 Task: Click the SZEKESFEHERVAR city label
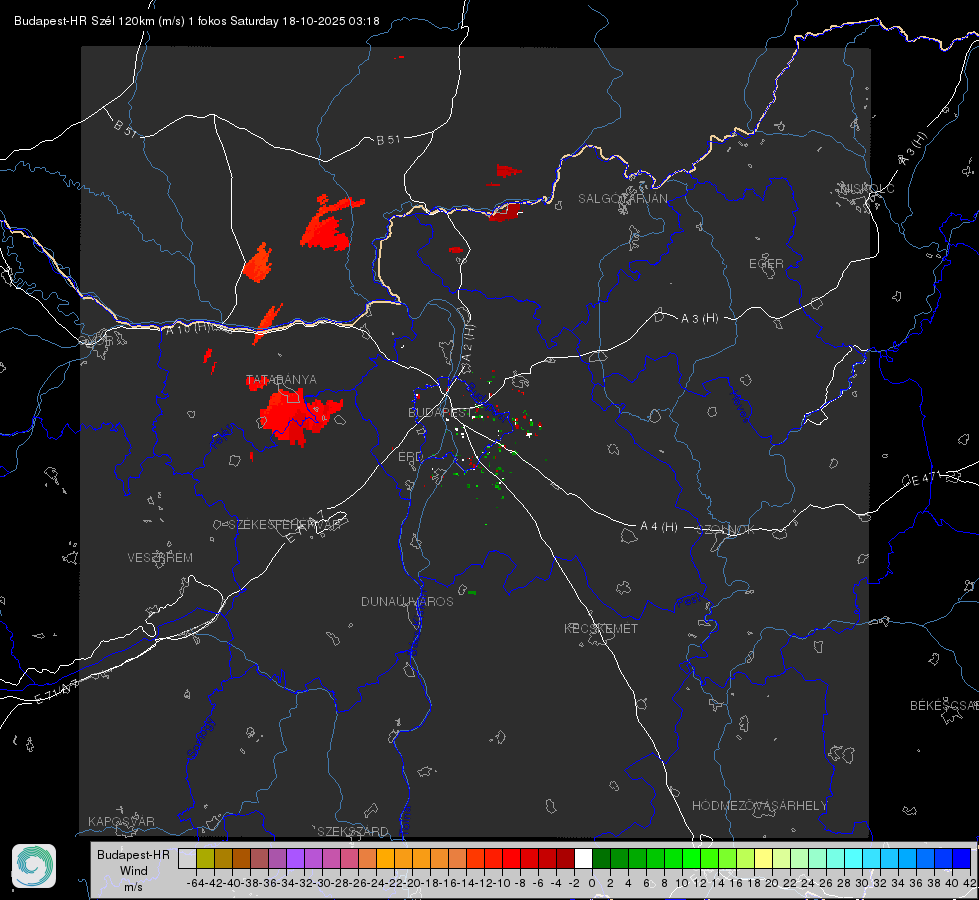284,525
